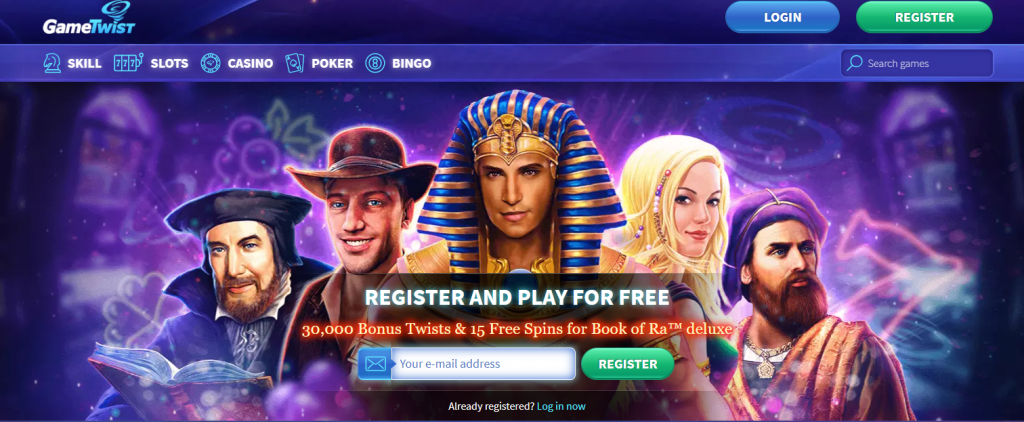Image resolution: width=1024 pixels, height=422 pixels.
Task: Click the green REGISTER button in header
Action: (x=924, y=18)
